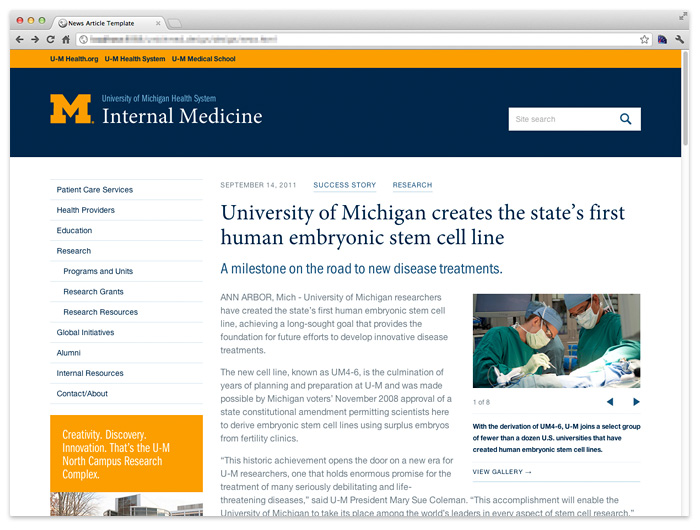The width and height of the screenshot is (700, 530).
Task: Select the News Article Template tab
Action: (107, 23)
